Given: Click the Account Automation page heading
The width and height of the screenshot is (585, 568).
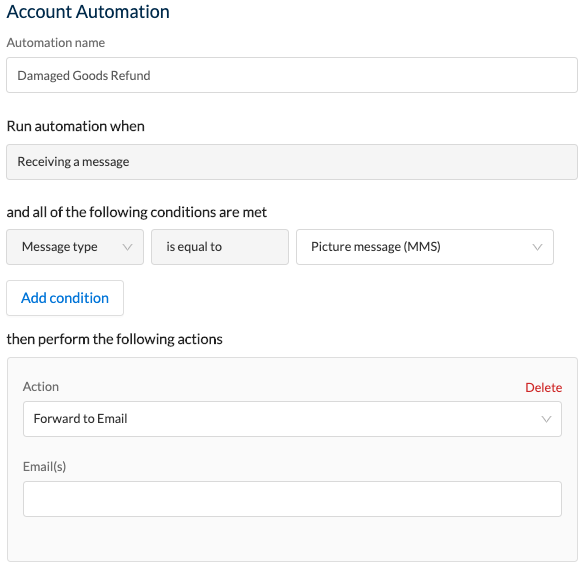Looking at the screenshot, I should click(x=88, y=12).
